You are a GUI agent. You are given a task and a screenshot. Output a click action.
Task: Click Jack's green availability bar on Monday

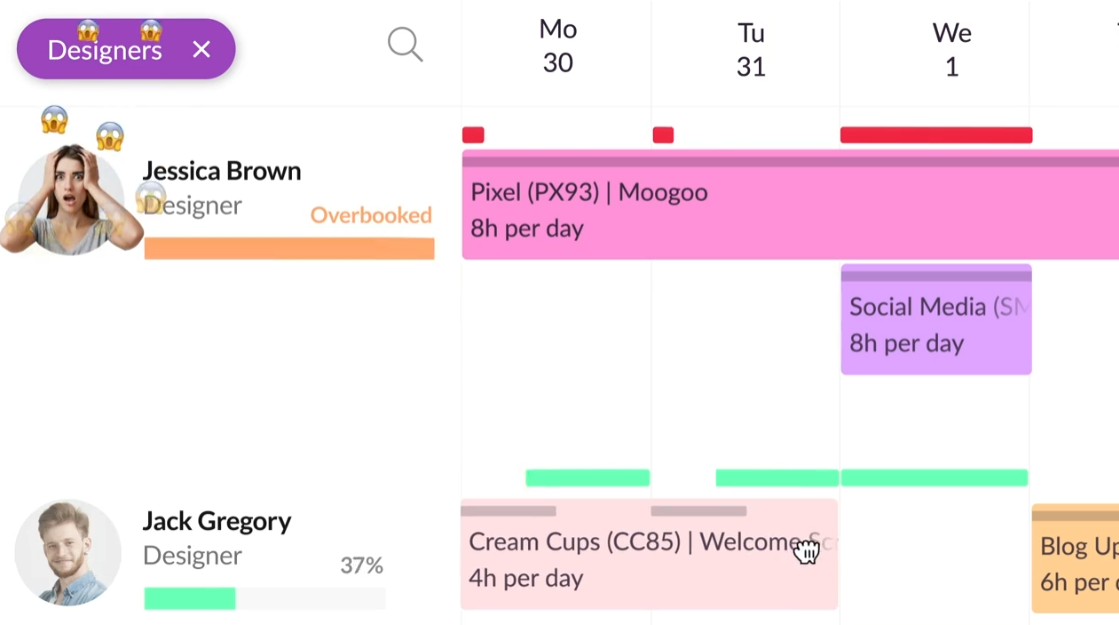tap(588, 478)
